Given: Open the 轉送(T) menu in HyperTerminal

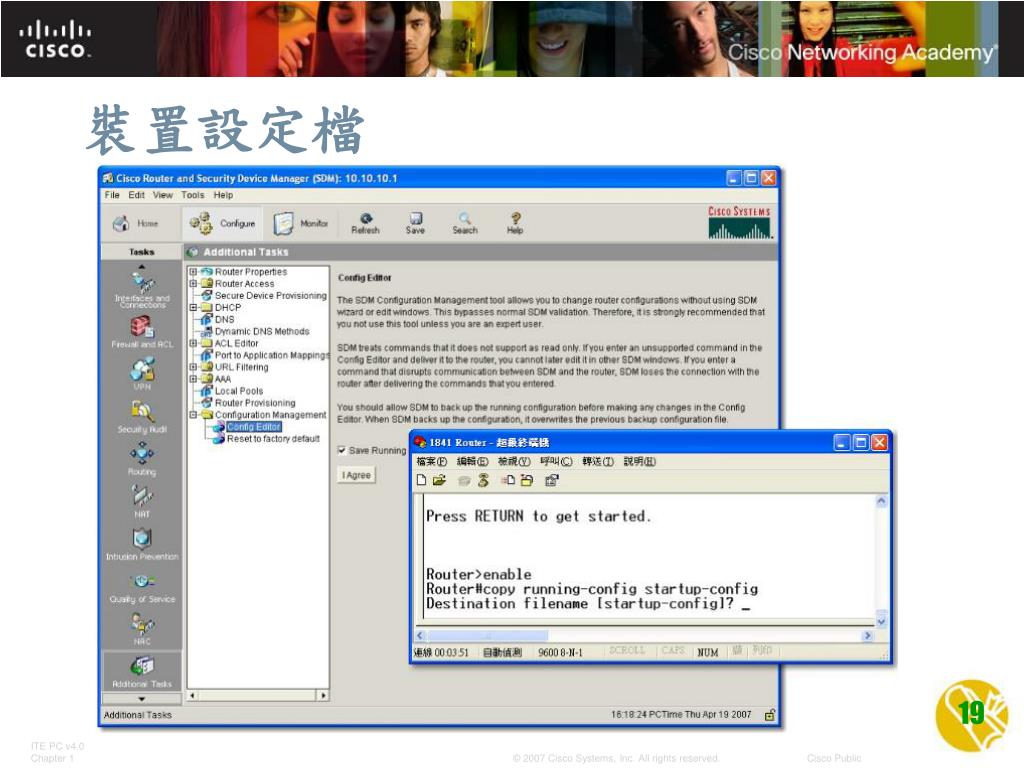Looking at the screenshot, I should pos(598,462).
